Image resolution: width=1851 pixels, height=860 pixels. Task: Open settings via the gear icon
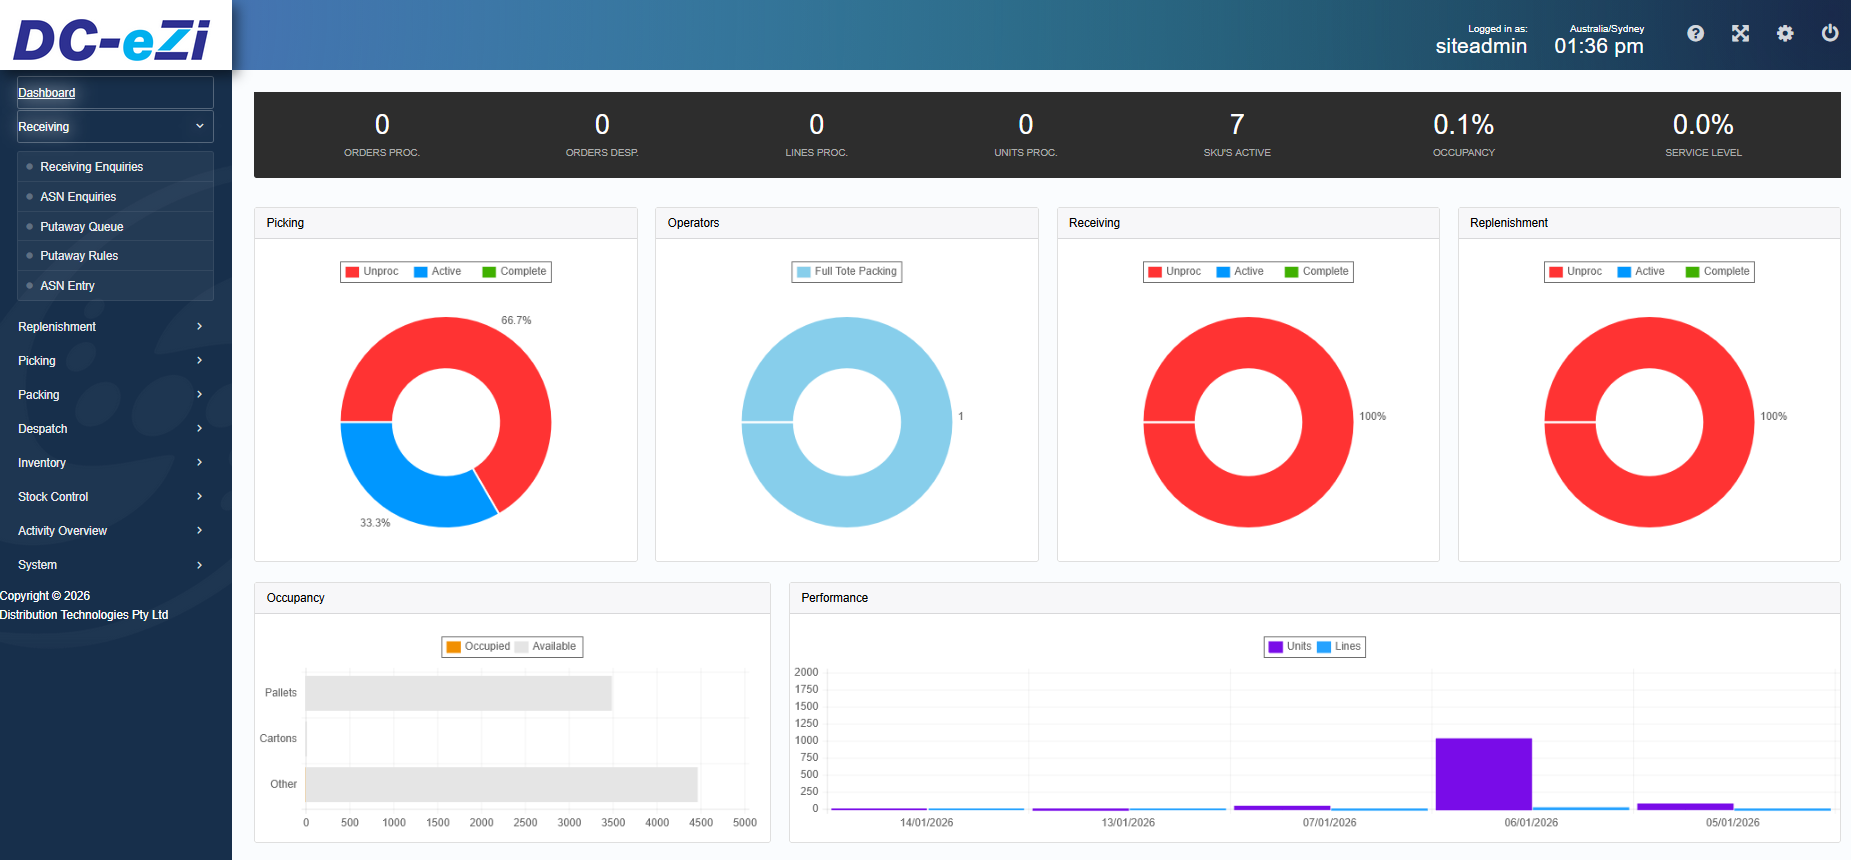(x=1785, y=33)
